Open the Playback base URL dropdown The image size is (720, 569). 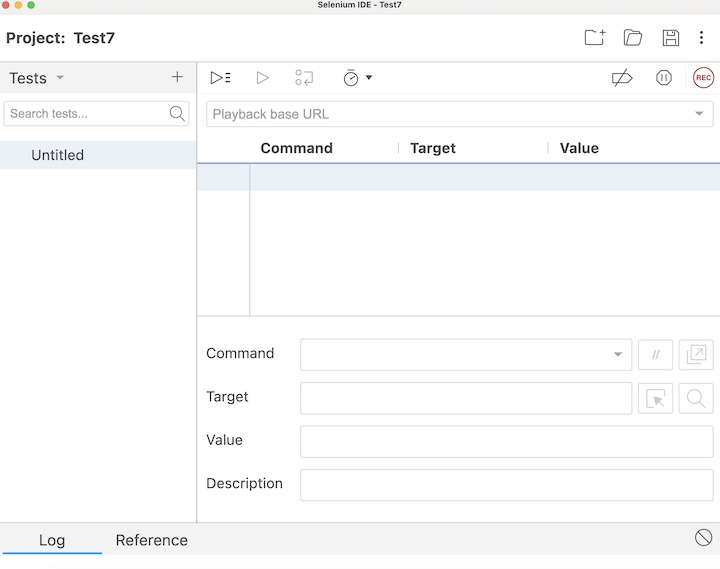tap(698, 114)
